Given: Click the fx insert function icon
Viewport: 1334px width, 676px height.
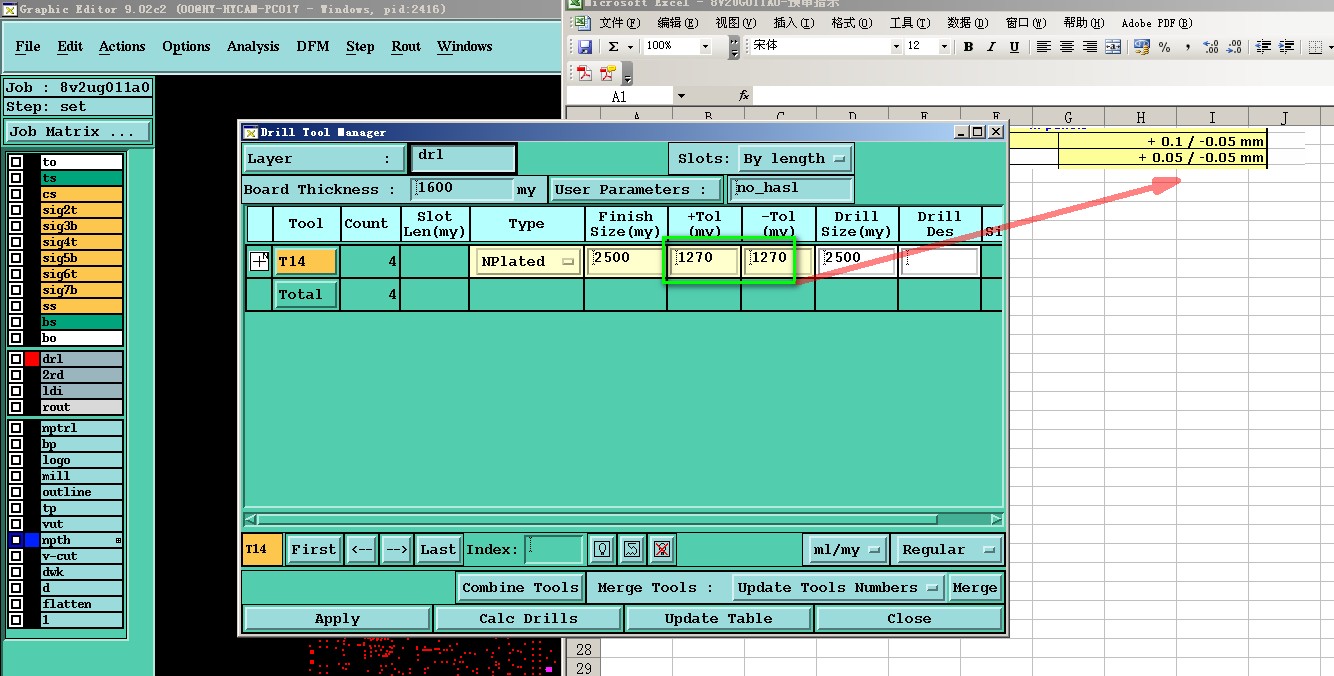Looking at the screenshot, I should tap(744, 96).
